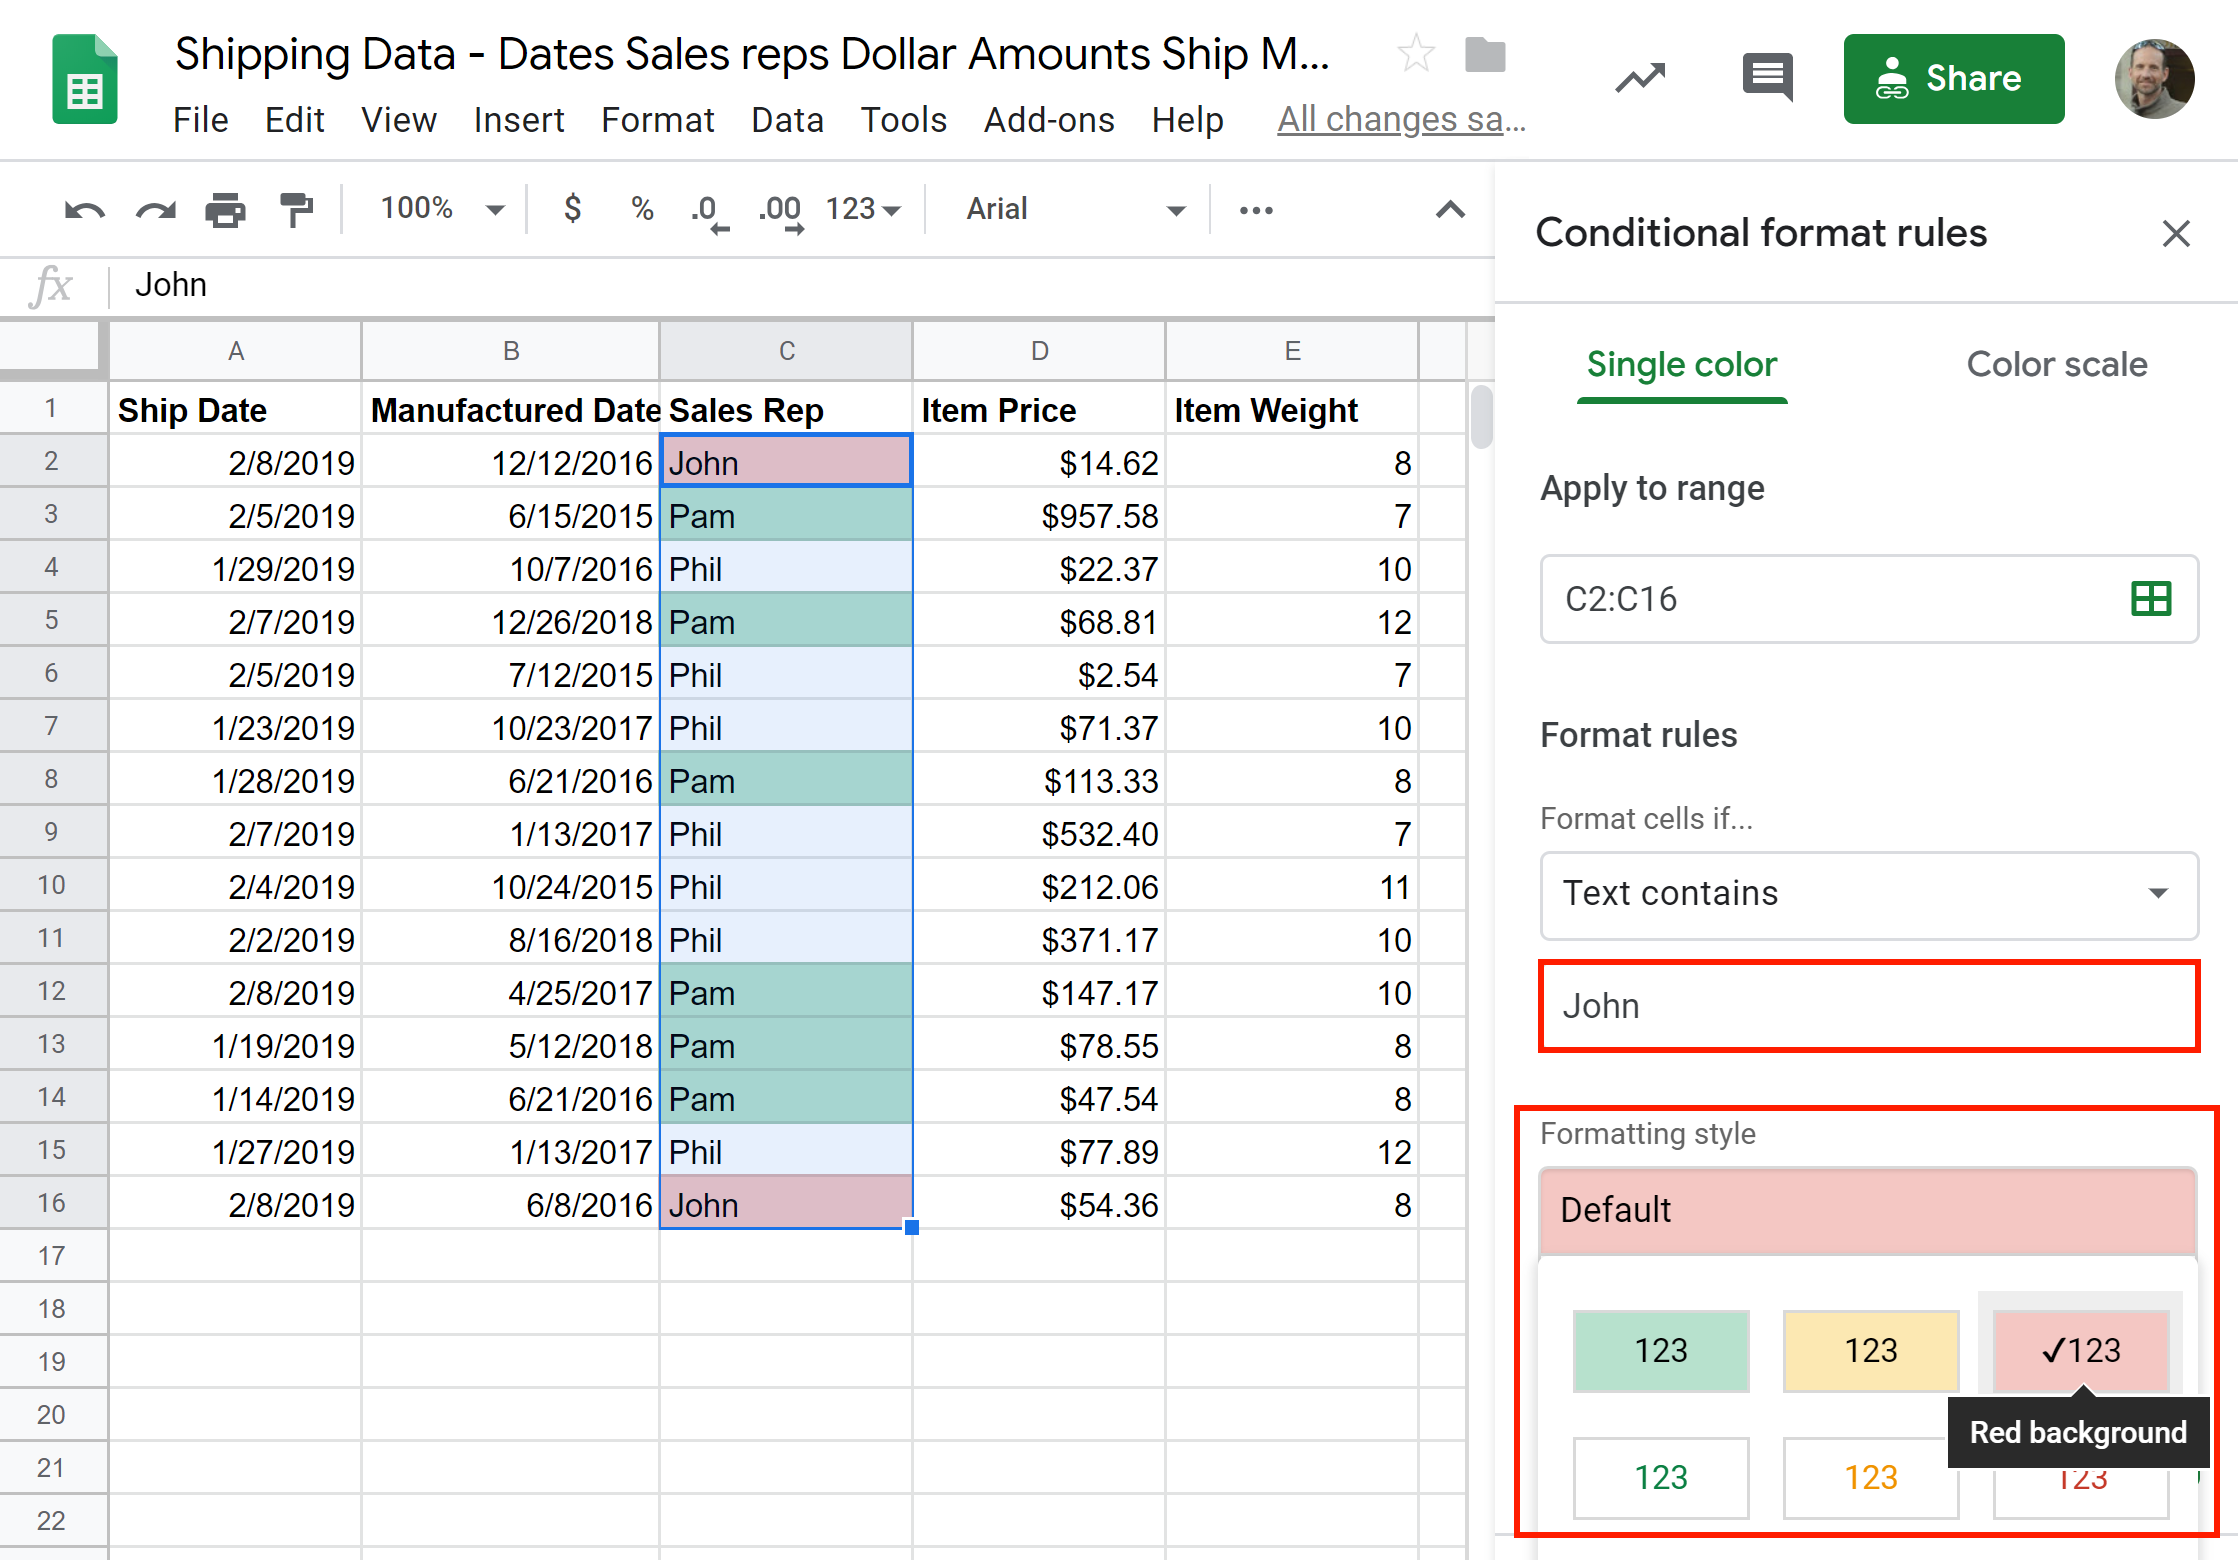Switch to the Color scale tab
This screenshot has height=1560, width=2238.
[x=2057, y=365]
